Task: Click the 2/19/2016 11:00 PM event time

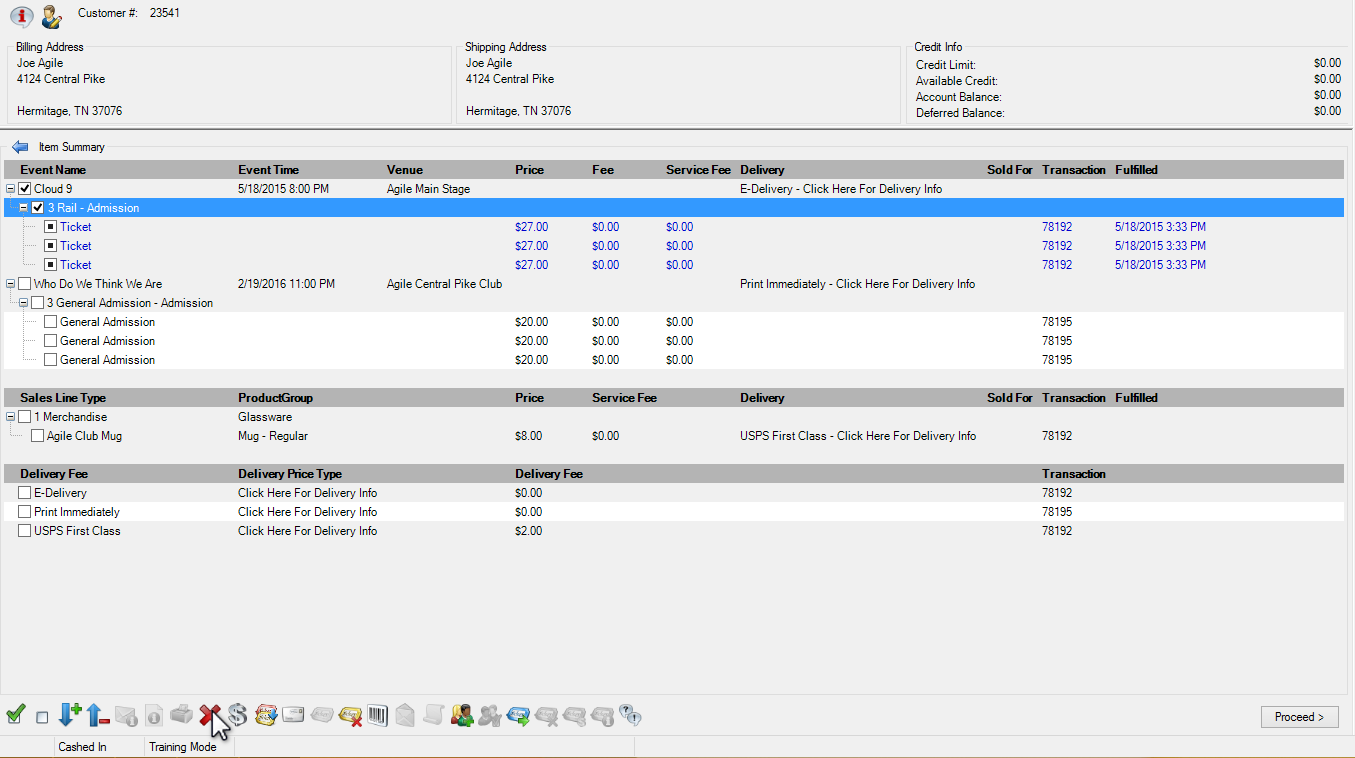Action: 287,284
